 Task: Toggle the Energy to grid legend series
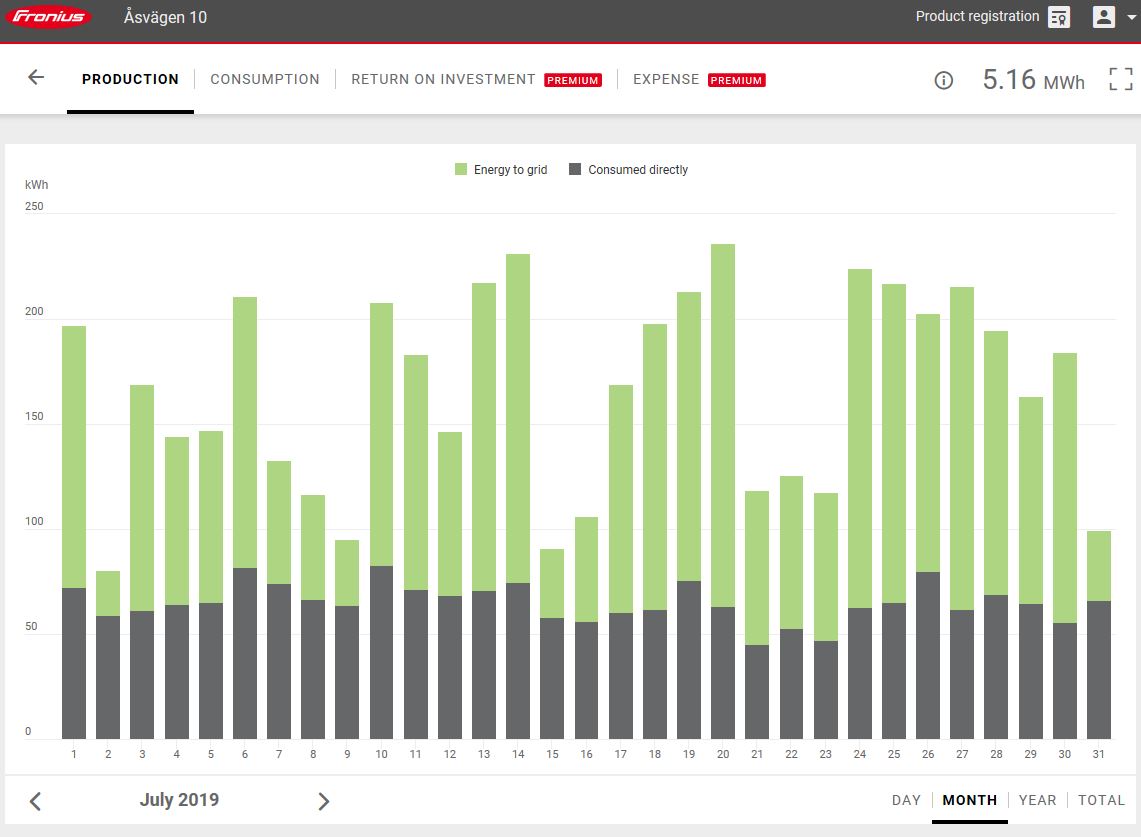click(x=501, y=170)
